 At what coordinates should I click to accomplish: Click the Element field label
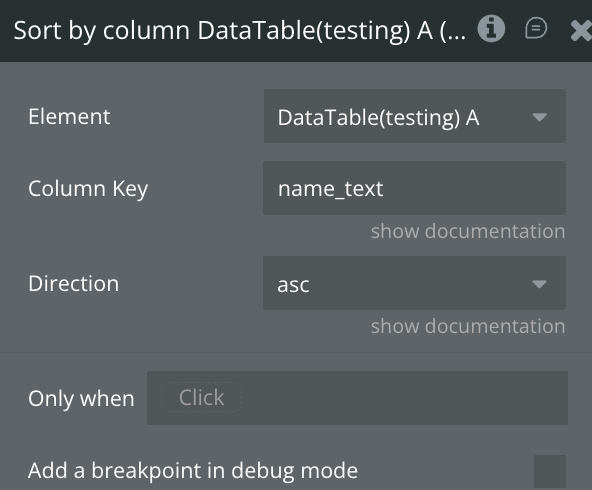click(69, 116)
